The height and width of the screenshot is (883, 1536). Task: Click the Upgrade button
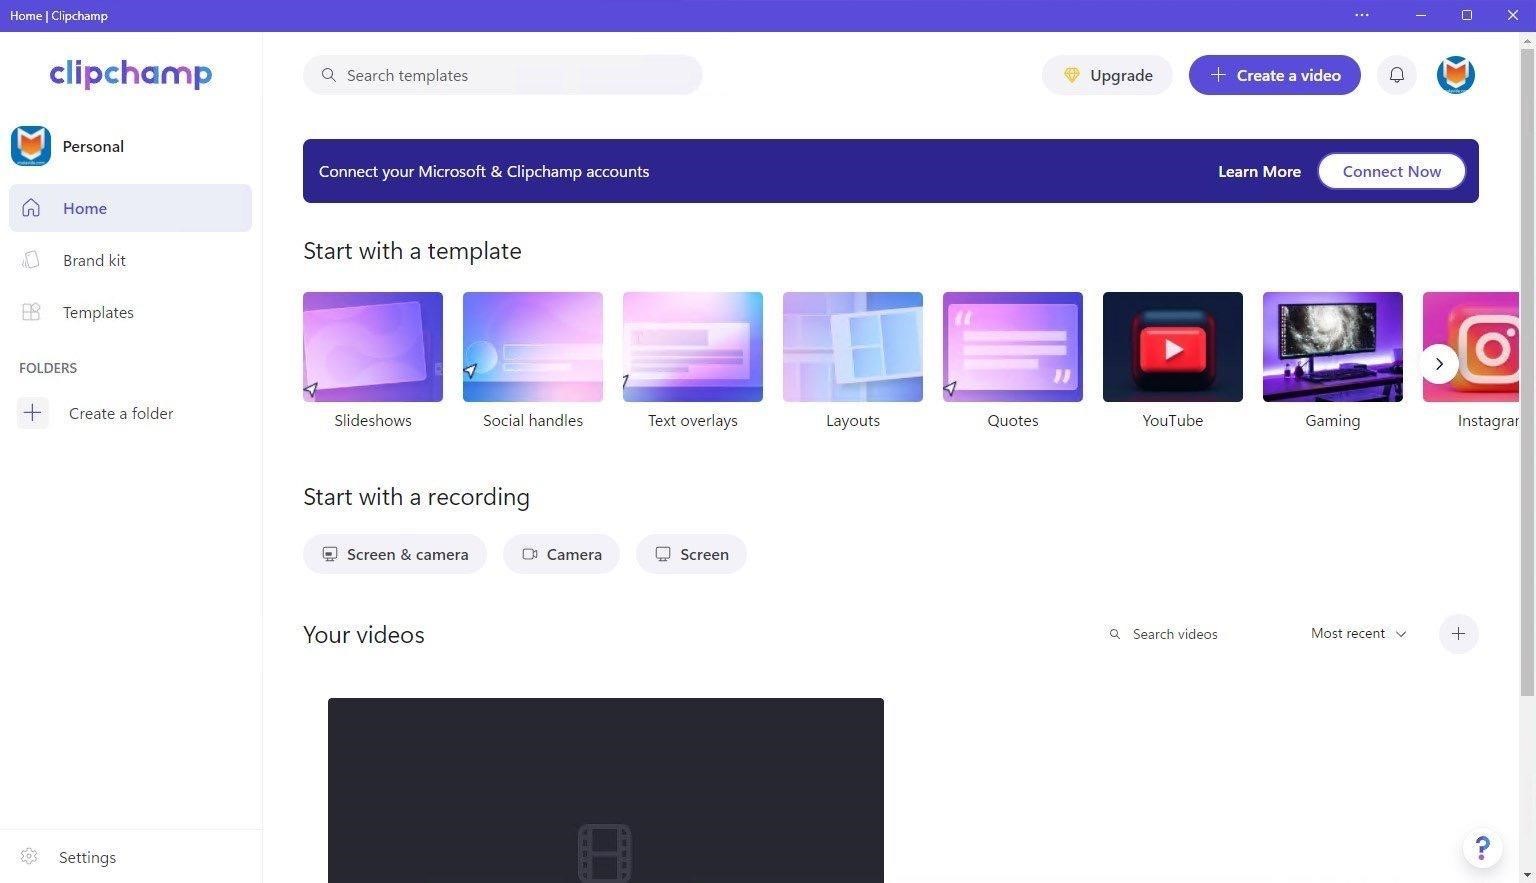pos(1107,75)
